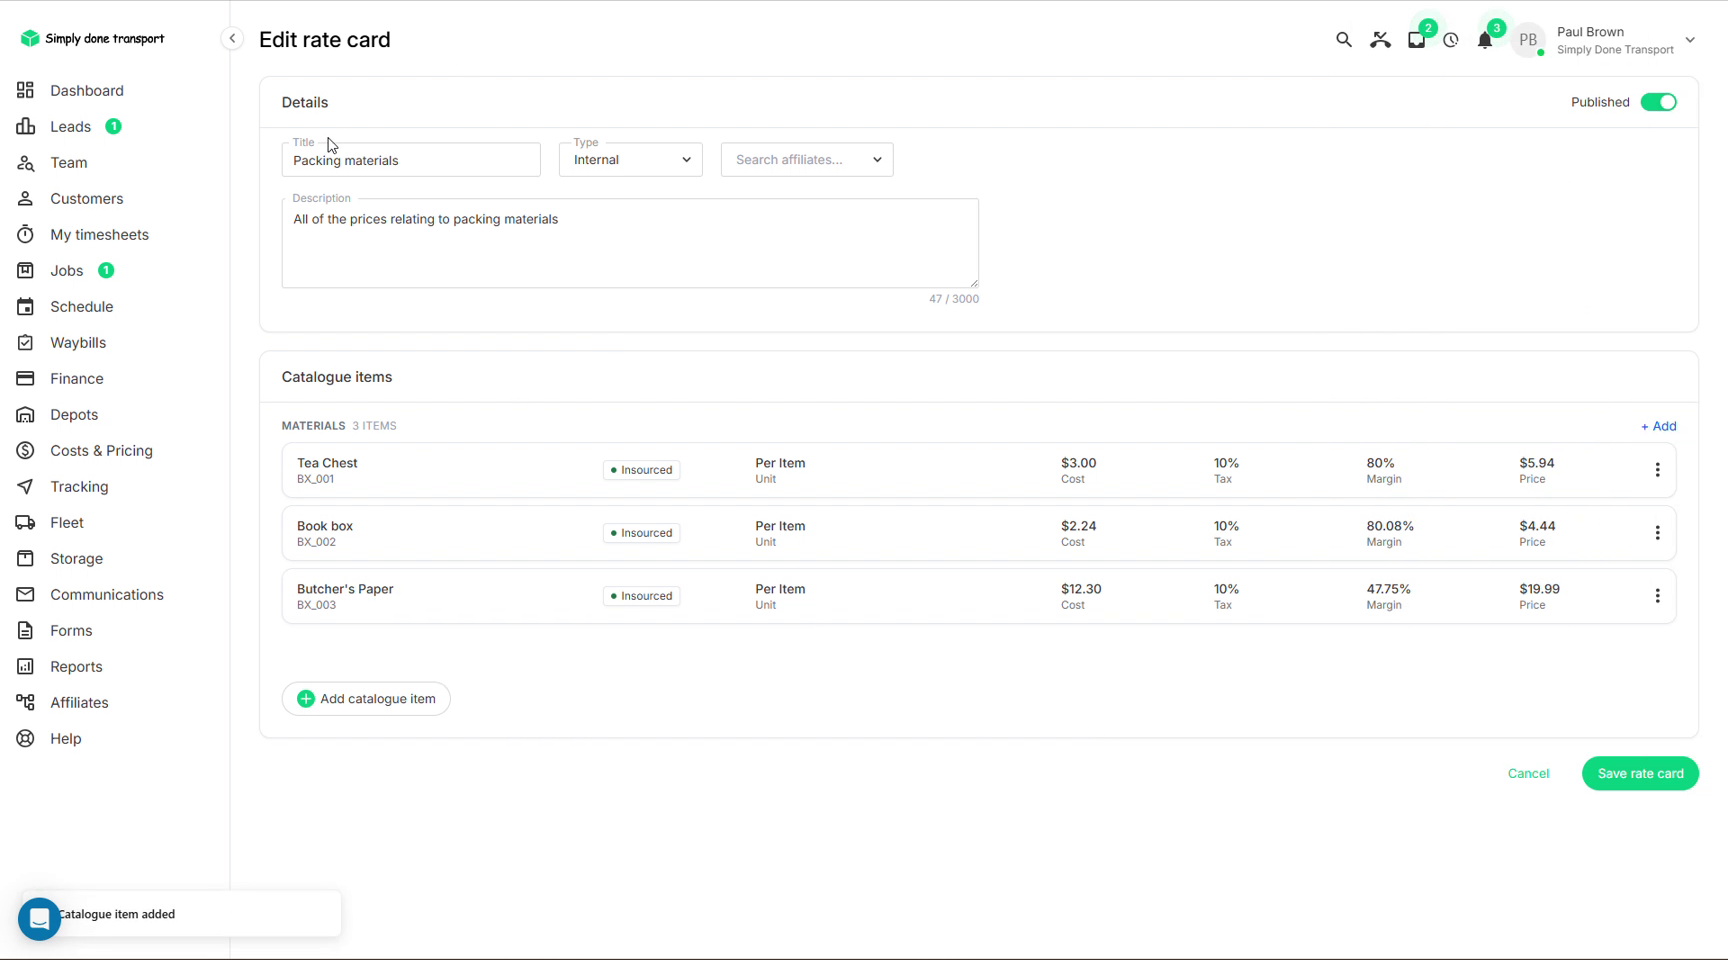Screen dimensions: 1728x960
Task: Go to Dashboard in the sidebar
Action: click(x=87, y=91)
